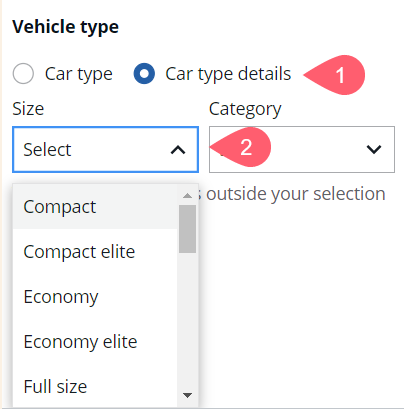
Task: Click the dropdown list scrollbar thumb
Action: [x=187, y=229]
